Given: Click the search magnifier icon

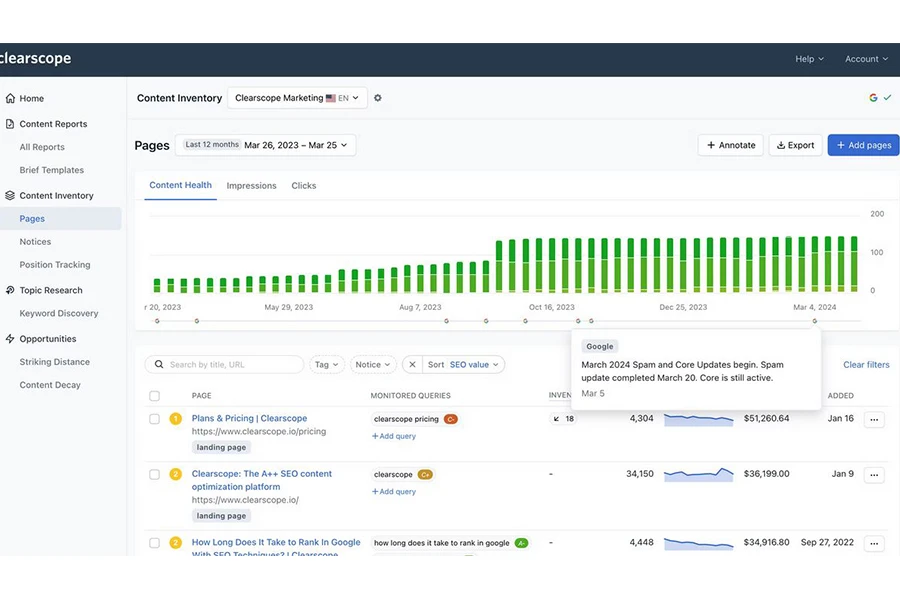Looking at the screenshot, I should (159, 365).
